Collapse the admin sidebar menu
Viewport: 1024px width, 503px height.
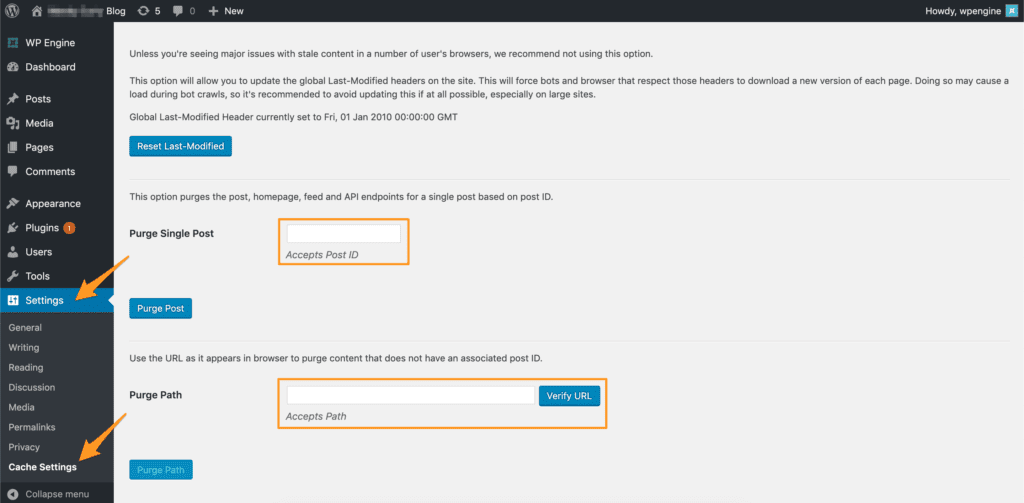[48, 494]
